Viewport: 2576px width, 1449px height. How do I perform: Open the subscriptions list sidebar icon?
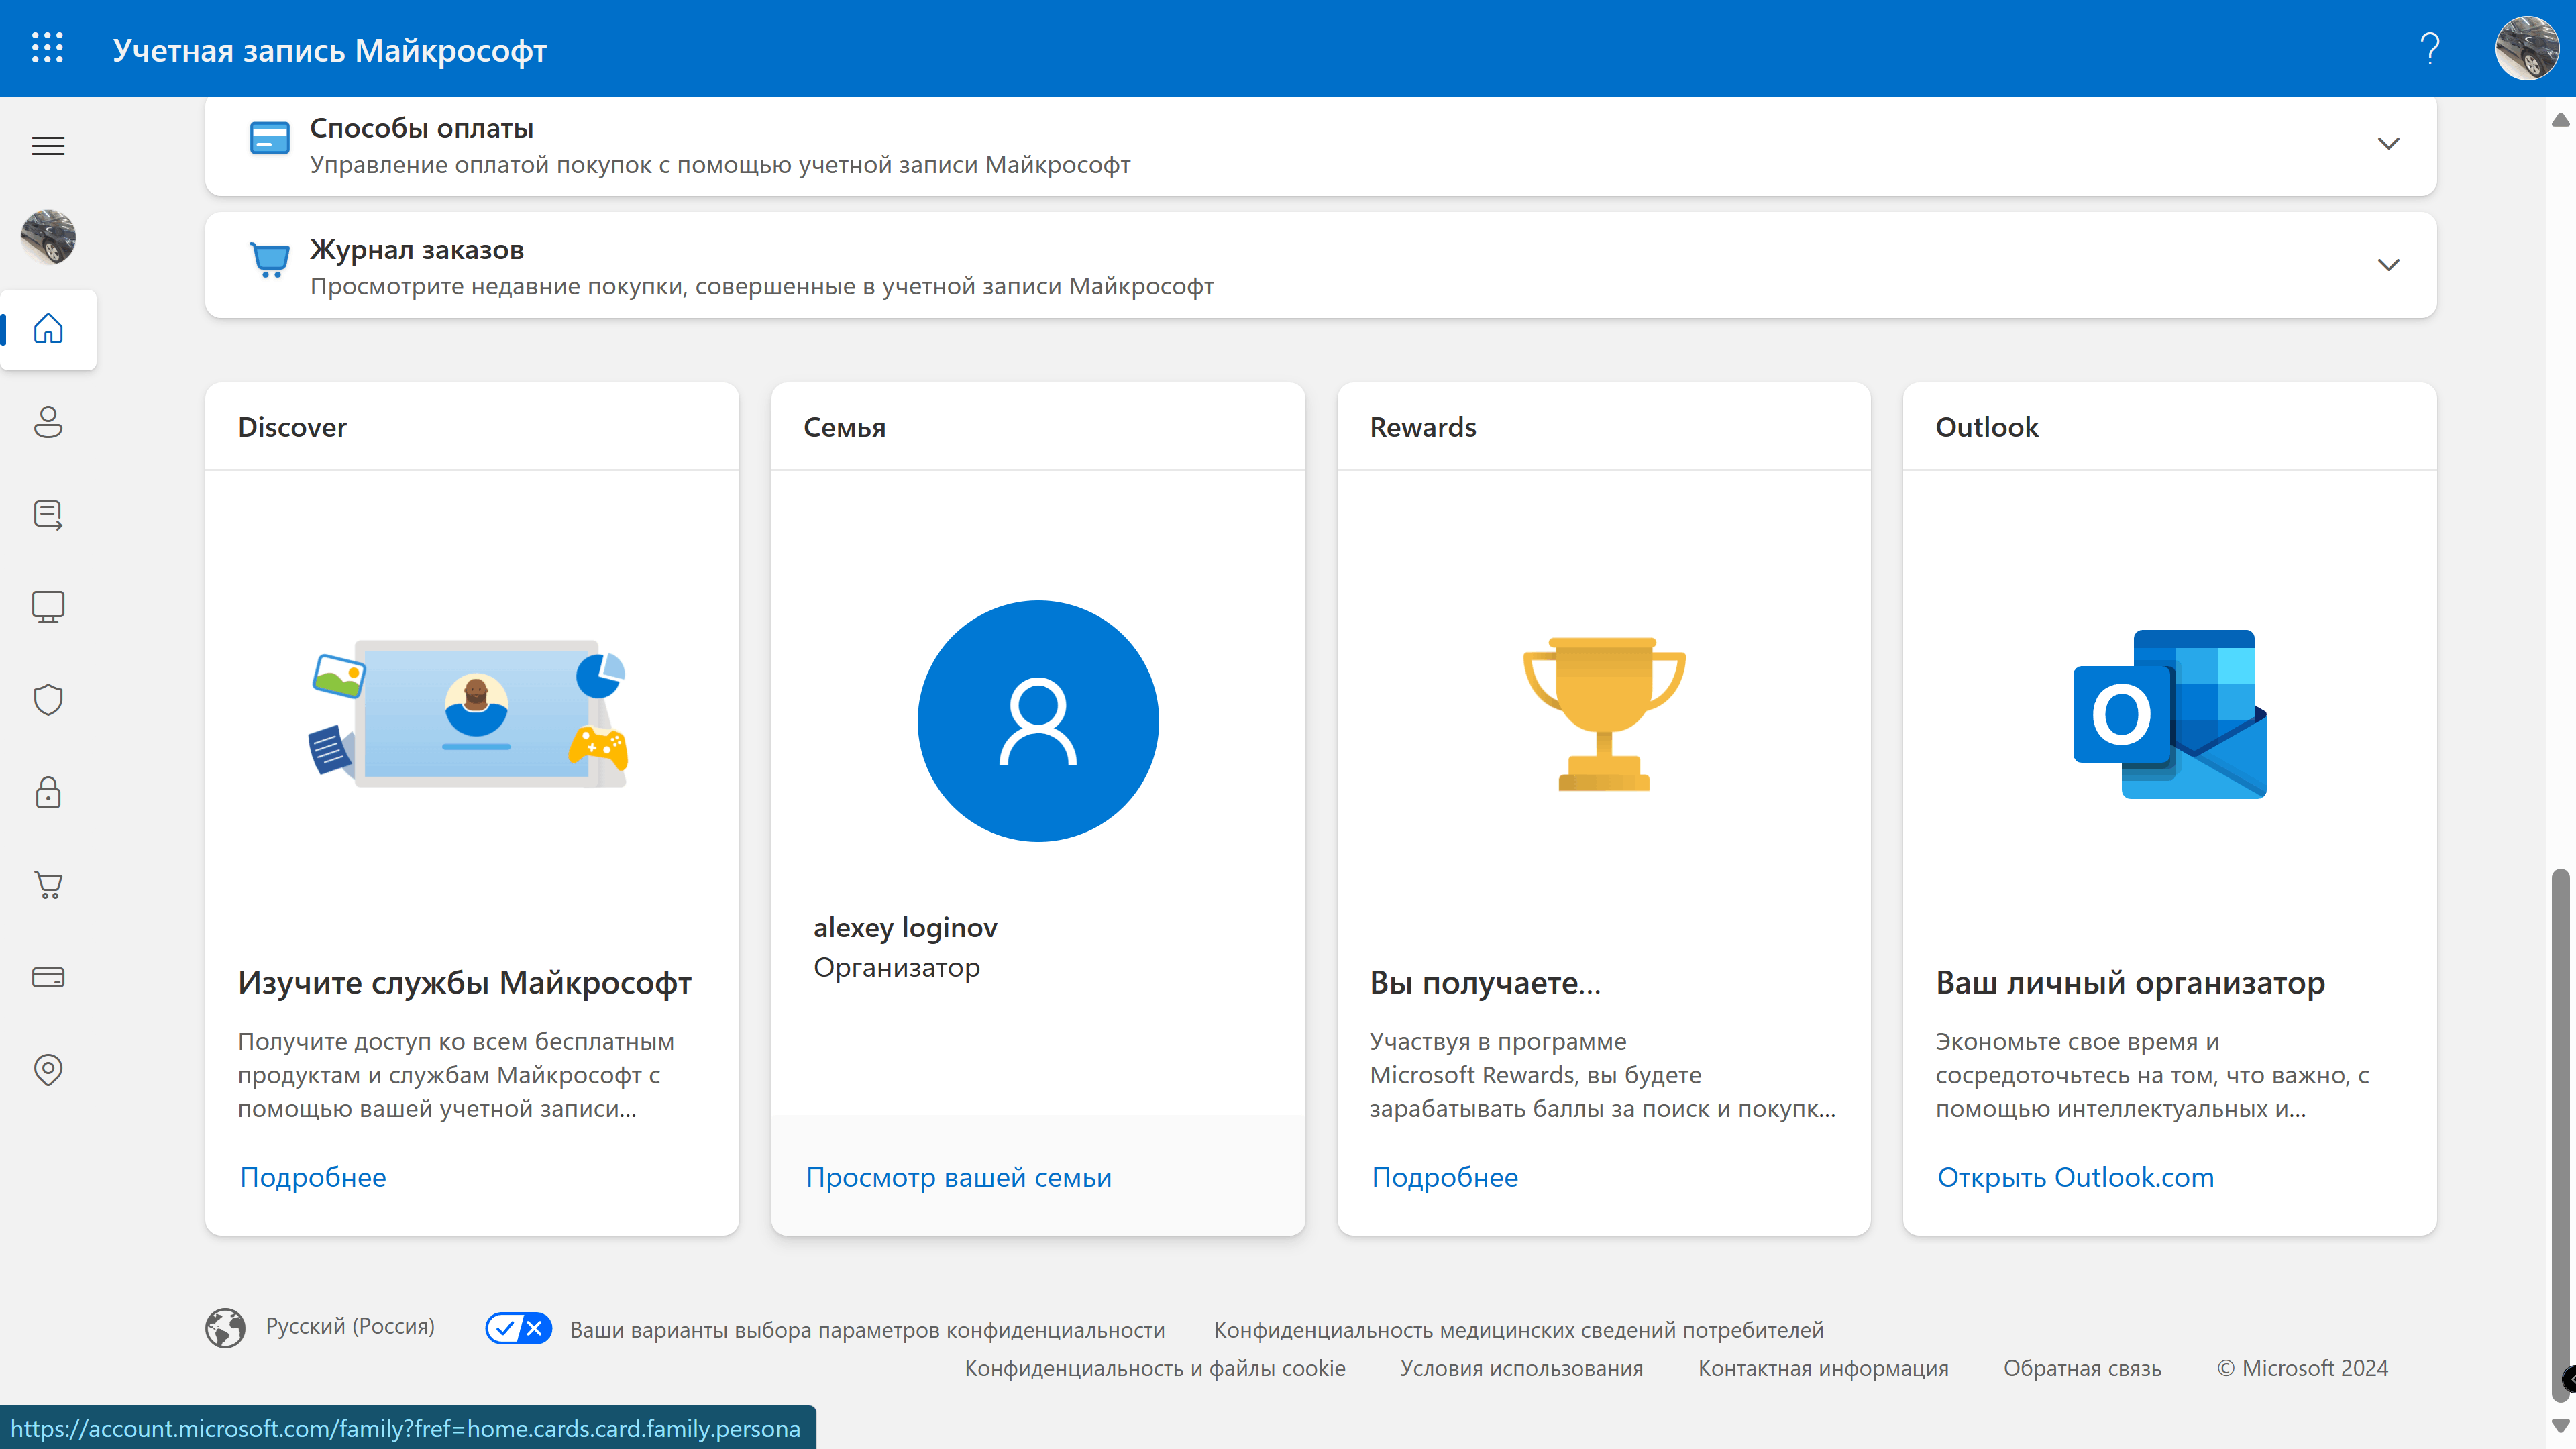point(48,514)
